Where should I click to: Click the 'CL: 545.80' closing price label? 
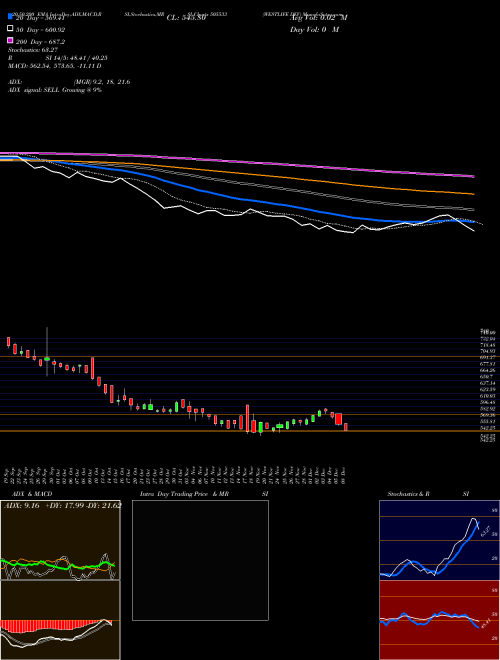point(186,18)
